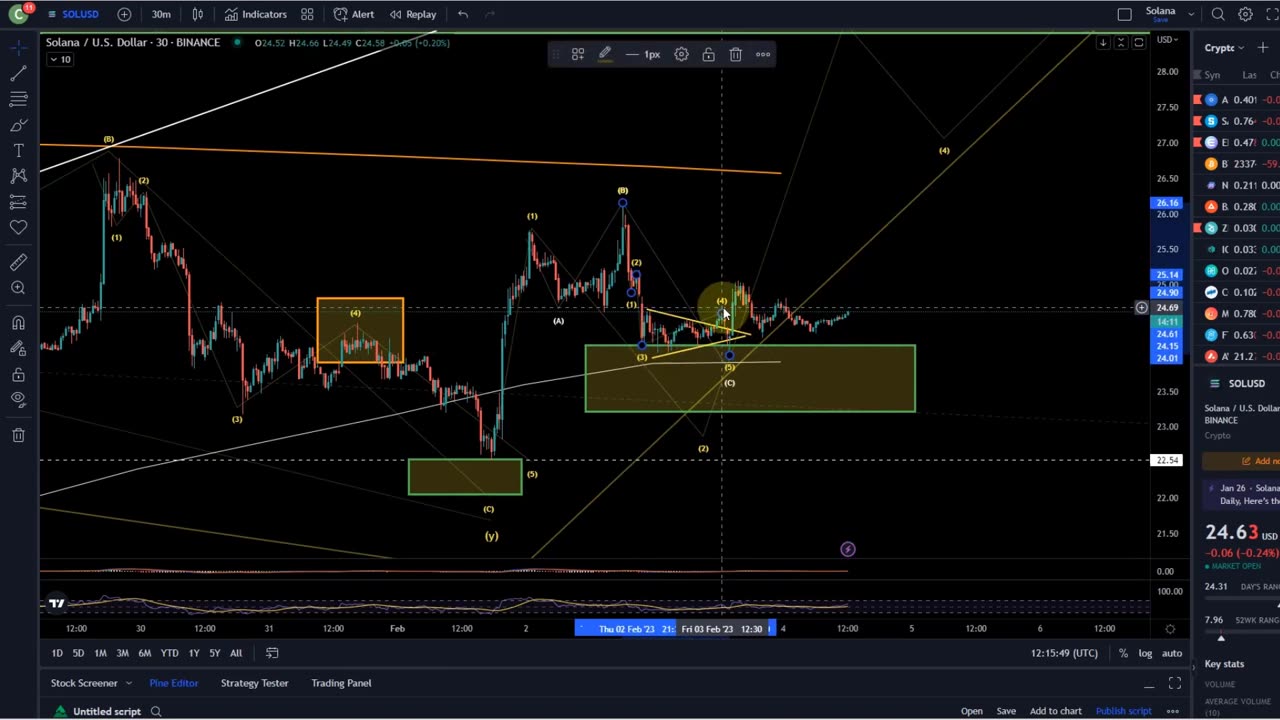Open the Indicators dialog
The width and height of the screenshot is (1280, 720).
256,14
